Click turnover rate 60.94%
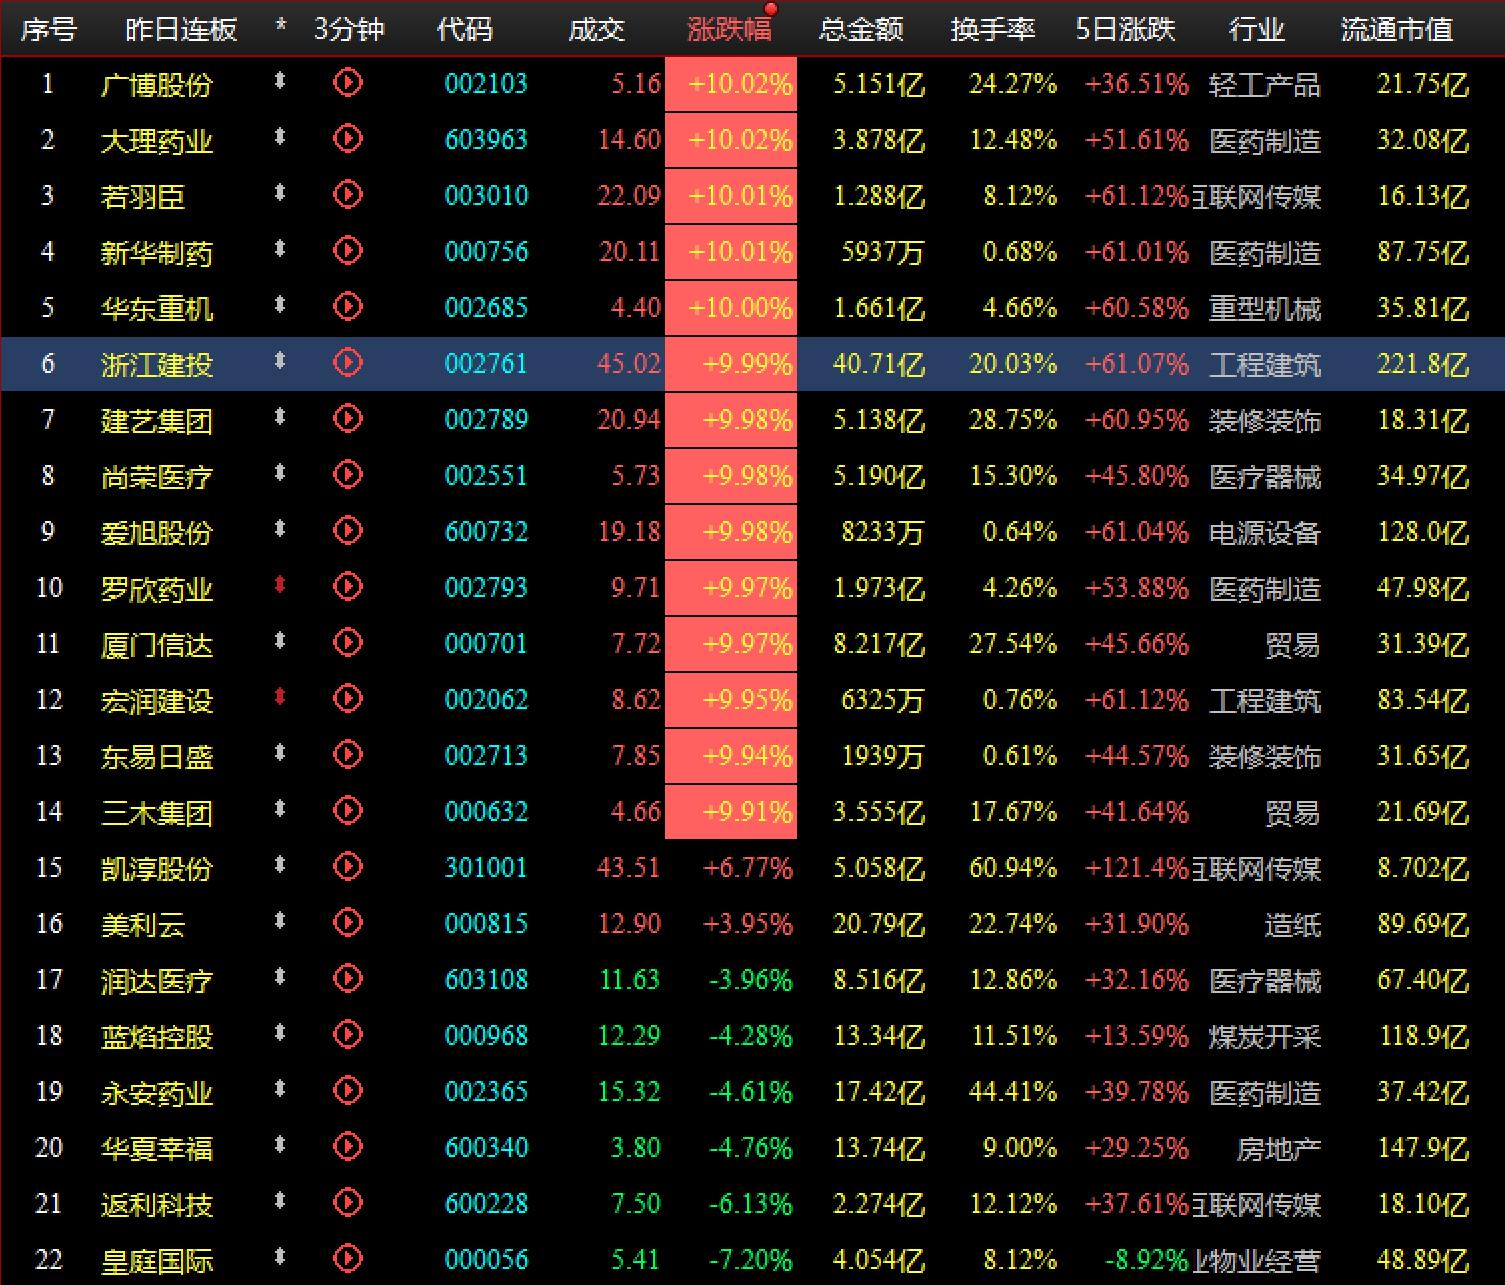Screen dimensions: 1505x1285 click(x=1013, y=867)
